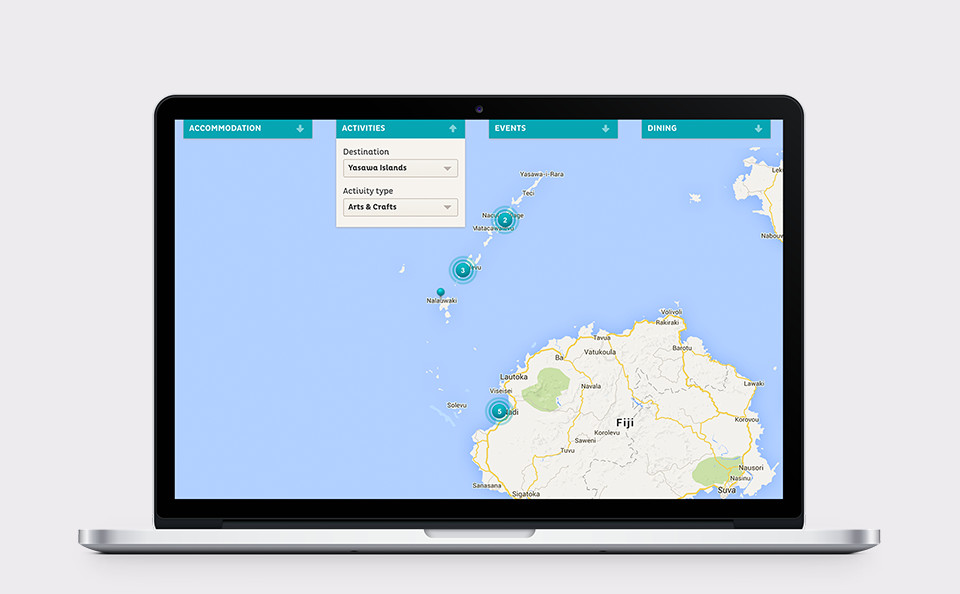Image resolution: width=960 pixels, height=594 pixels.
Task: Click the Tavua town label
Action: pos(602,337)
